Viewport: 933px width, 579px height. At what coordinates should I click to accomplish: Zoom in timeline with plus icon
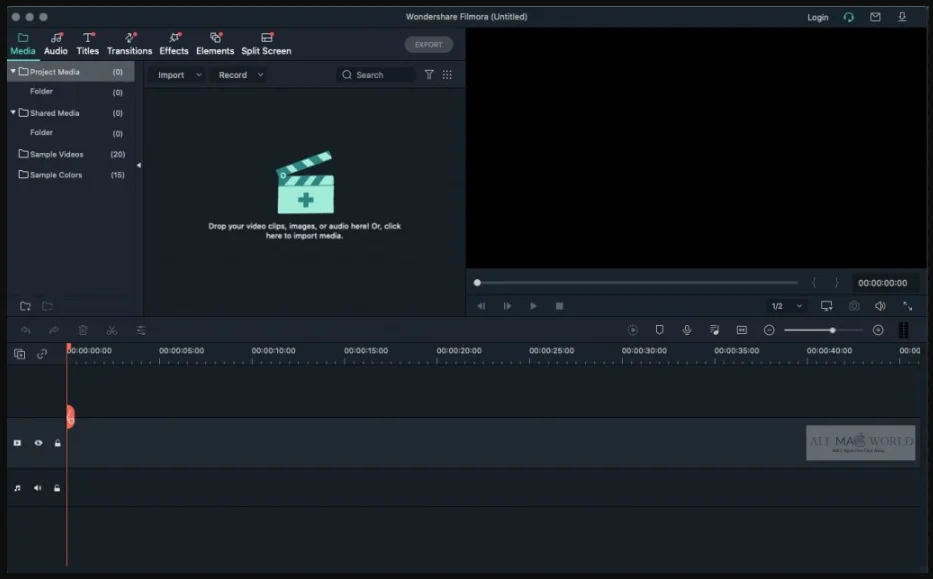(x=878, y=330)
